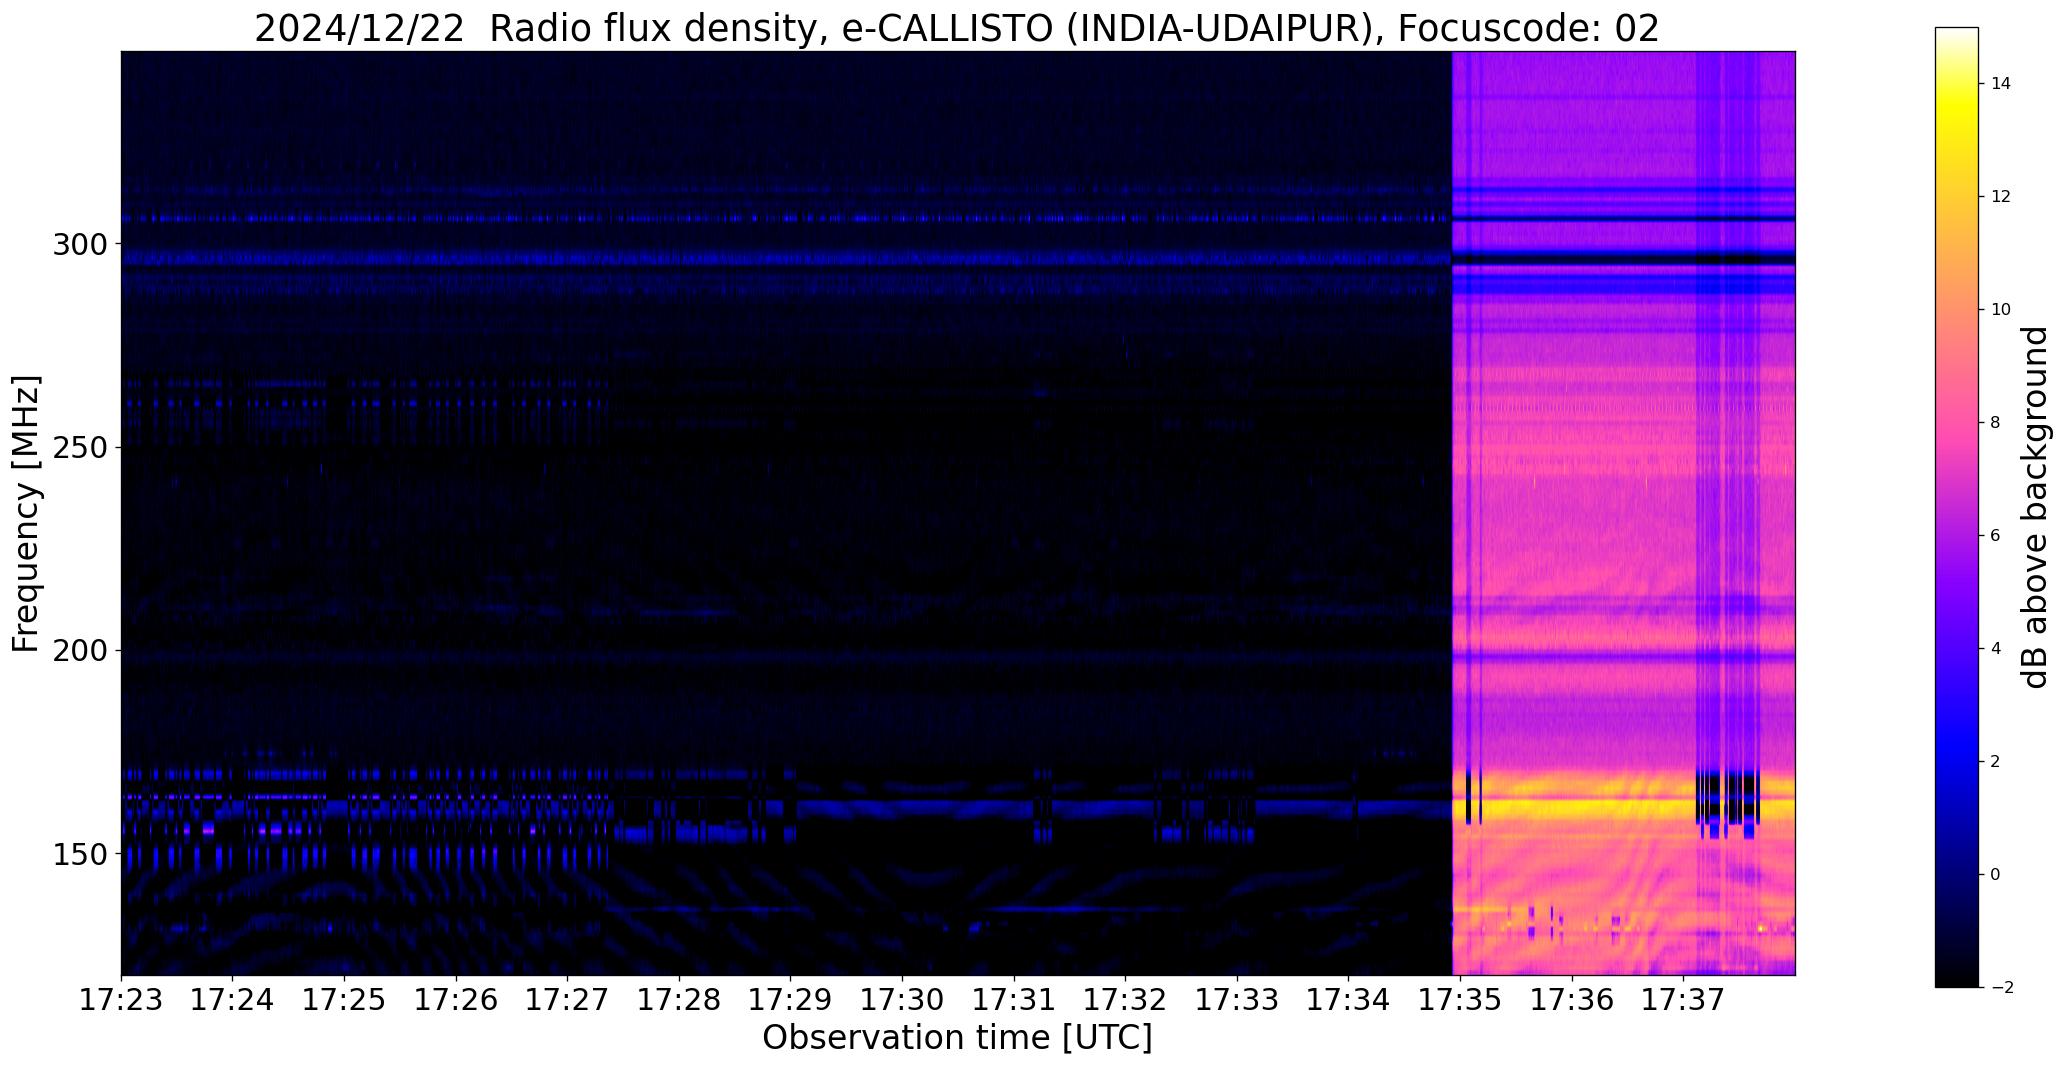
Task: Click the 200 frequency tick label
Action: point(79,650)
